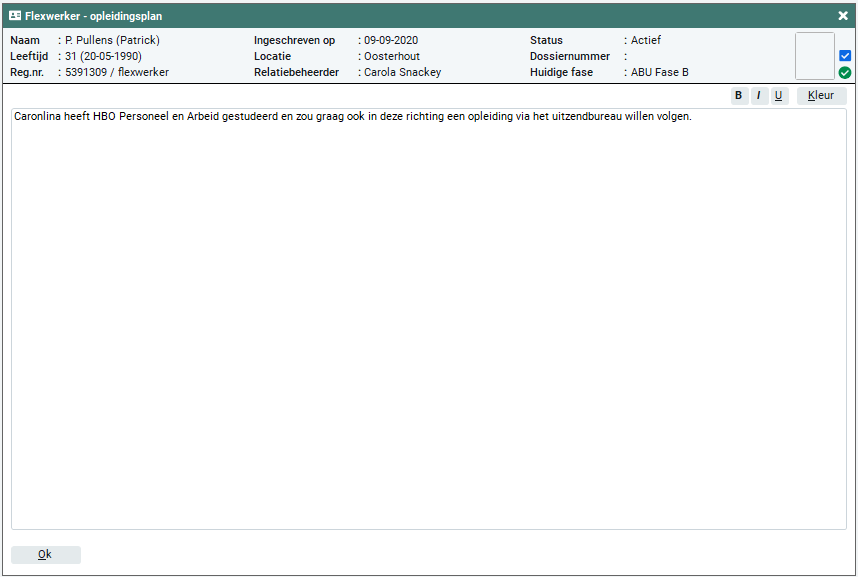Uncheck the blue checkbox beside the photo
The height and width of the screenshot is (577, 858).
click(845, 56)
